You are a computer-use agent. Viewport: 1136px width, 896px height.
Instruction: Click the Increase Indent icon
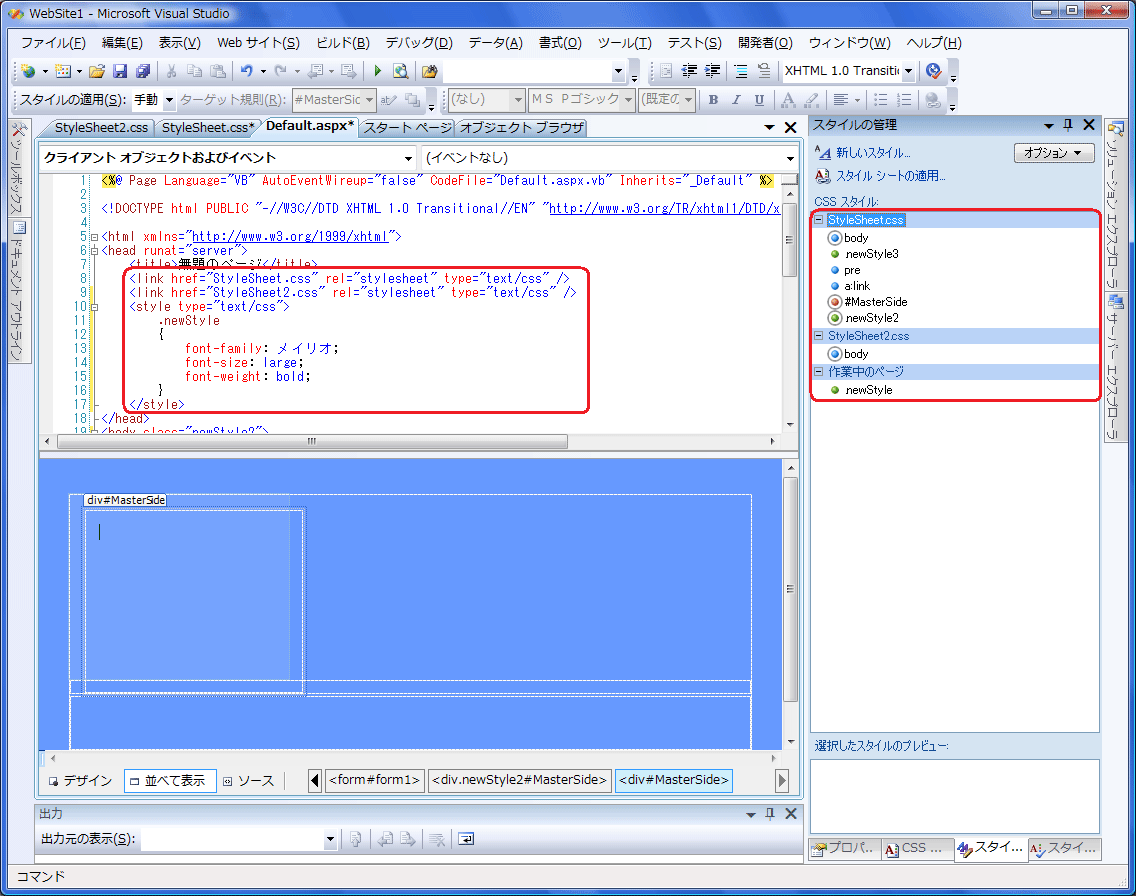pos(713,70)
